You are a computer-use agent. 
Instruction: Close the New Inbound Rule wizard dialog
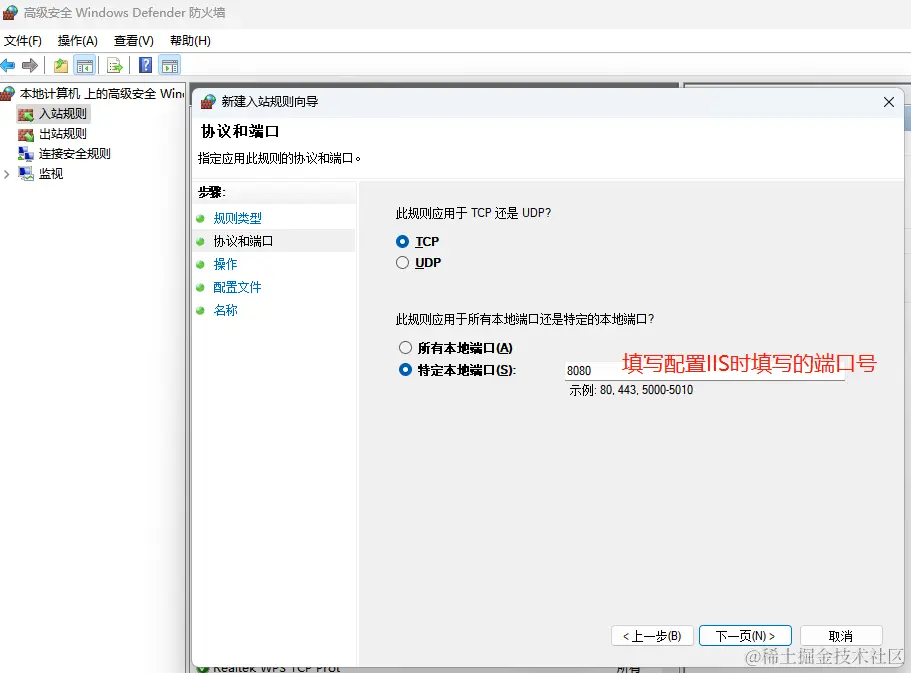(x=888, y=102)
